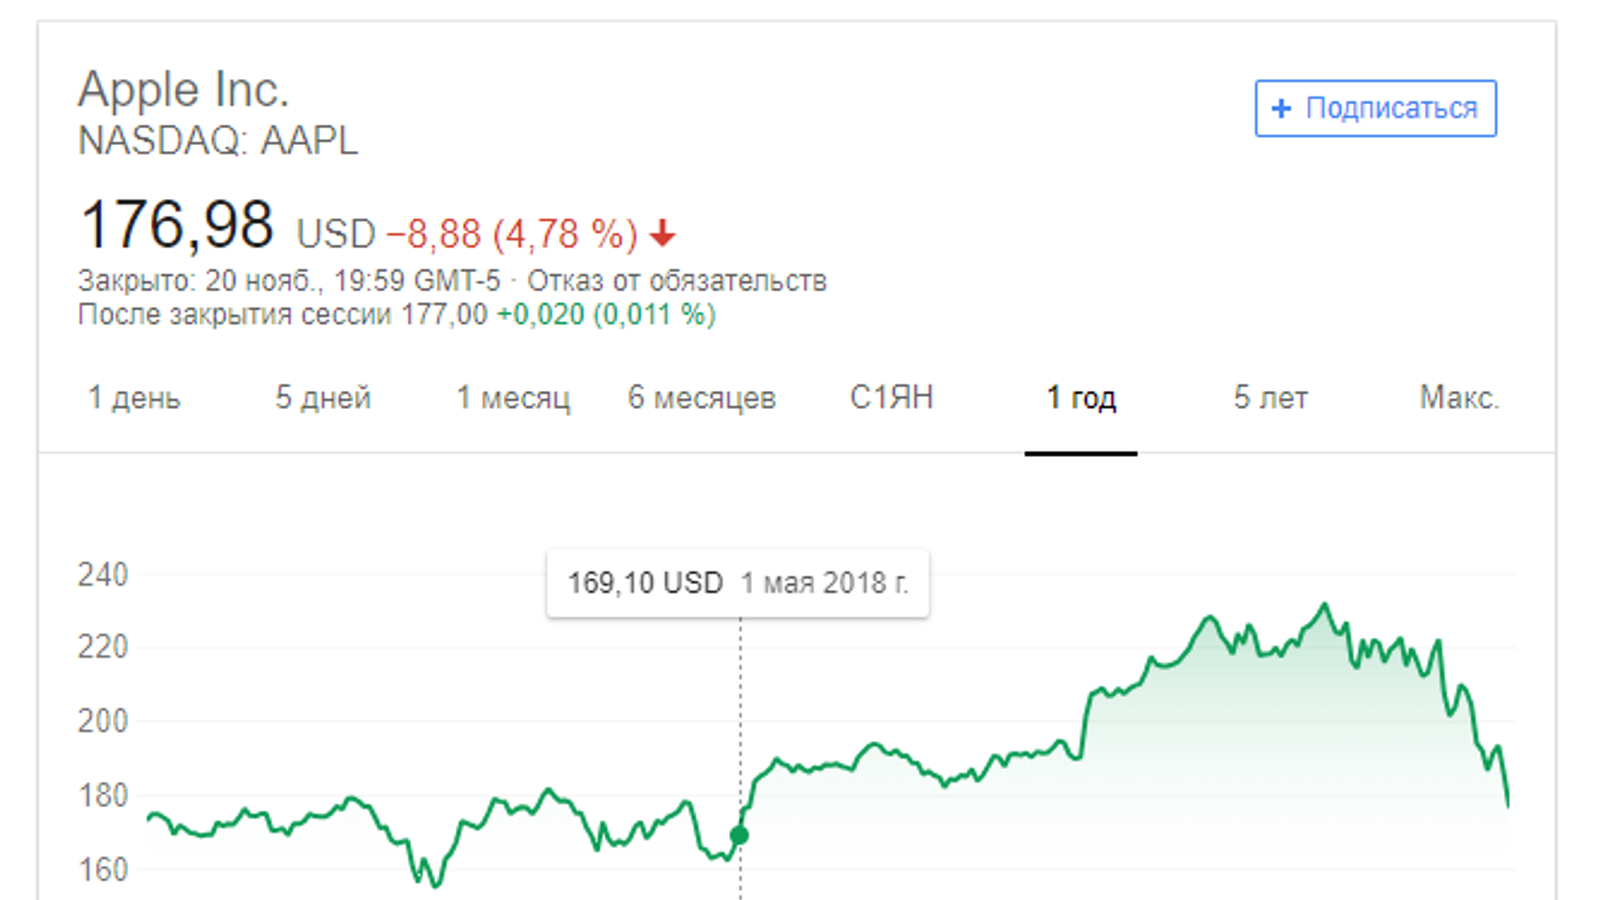Choose the 6 месяцев tab
The width and height of the screenshot is (1600, 900).
click(702, 398)
